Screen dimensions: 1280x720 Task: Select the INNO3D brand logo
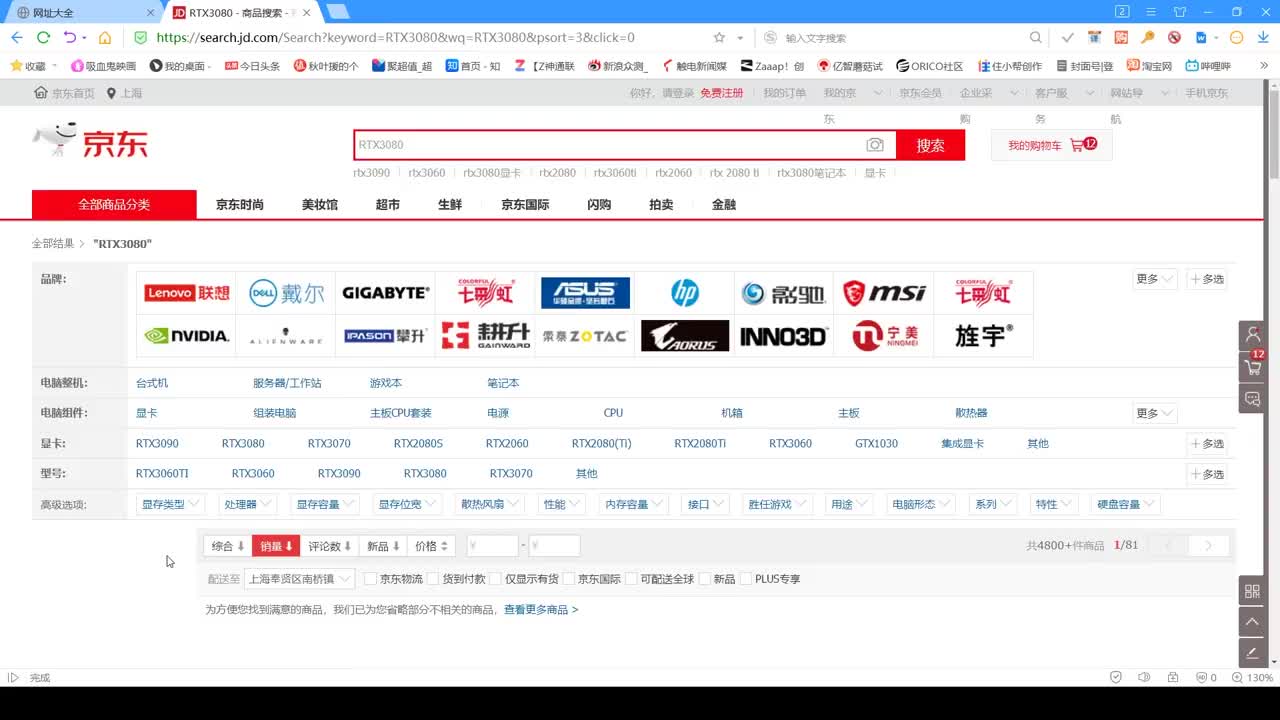(x=784, y=336)
